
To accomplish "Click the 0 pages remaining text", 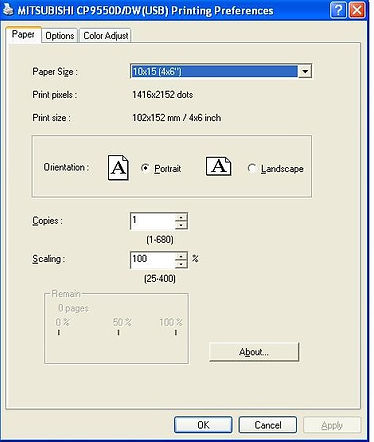I will click(73, 308).
